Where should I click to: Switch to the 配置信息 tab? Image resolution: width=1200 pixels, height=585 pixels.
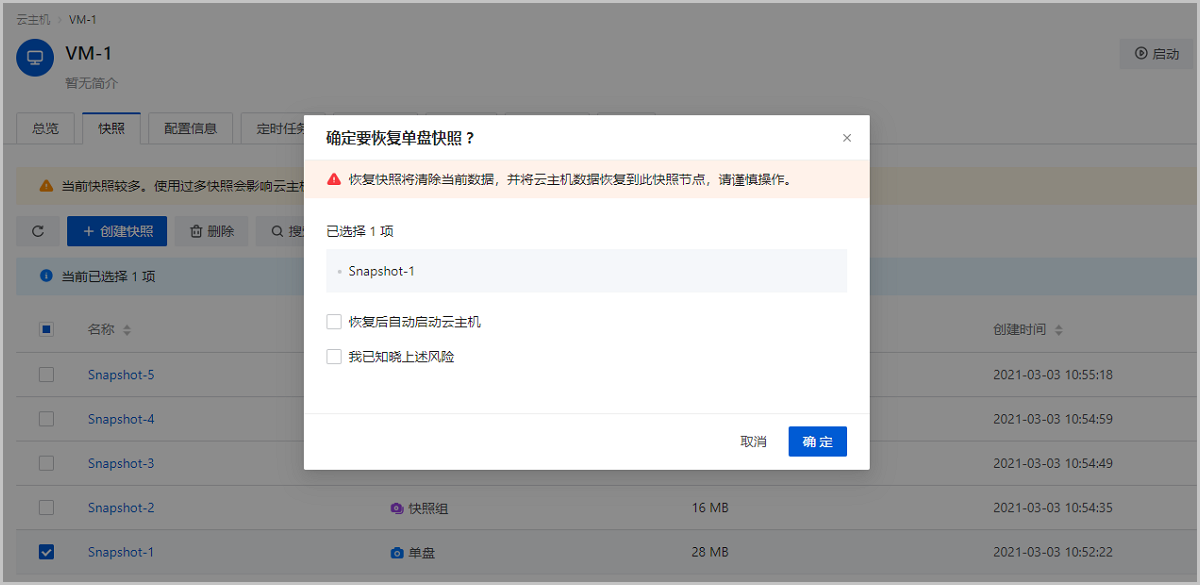[190, 128]
